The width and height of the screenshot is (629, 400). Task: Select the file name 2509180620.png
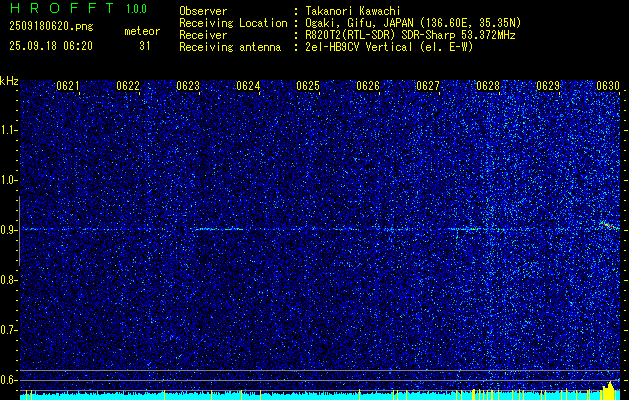pos(51,27)
